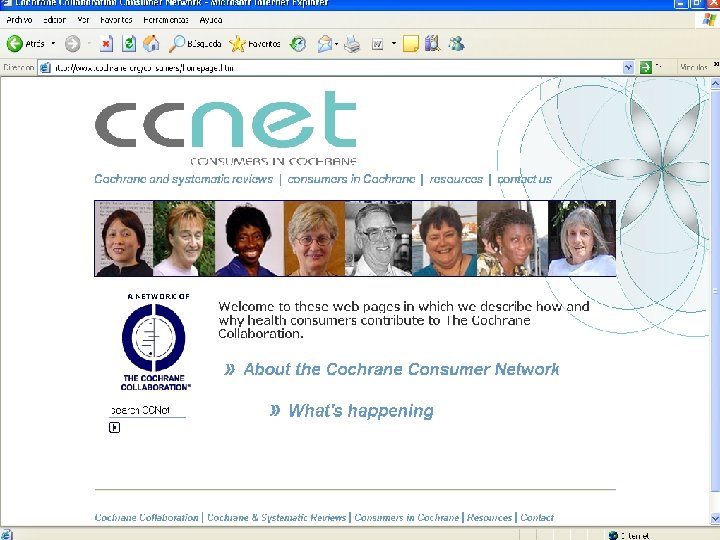Click the status bar page icon
720x540 pixels.
click(6, 535)
